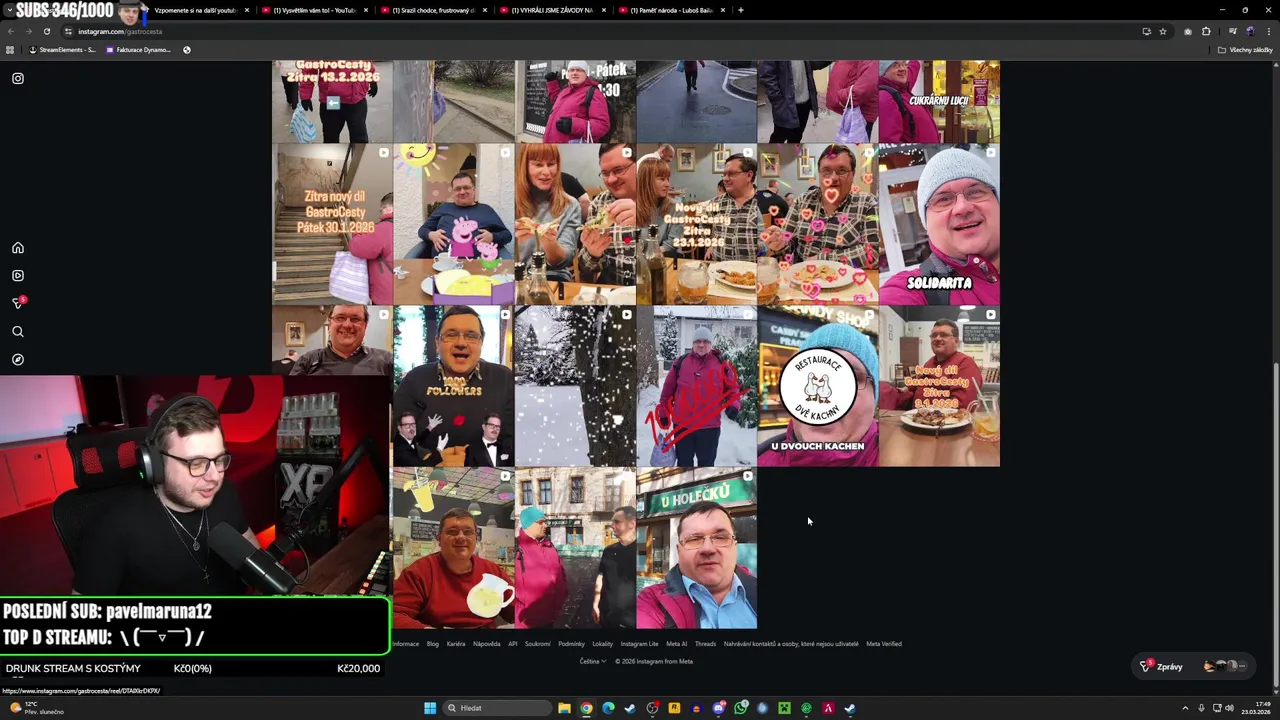Open the Chrome extensions puzzle icon

(x=1206, y=31)
